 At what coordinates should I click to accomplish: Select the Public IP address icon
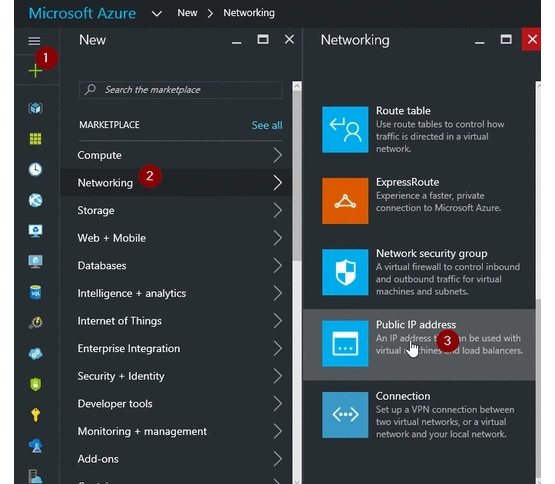(x=345, y=343)
